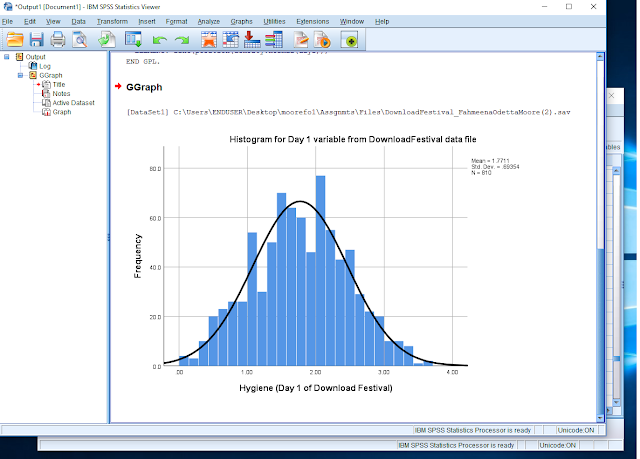The image size is (640, 459).
Task: Open the View menu
Action: click(x=53, y=22)
